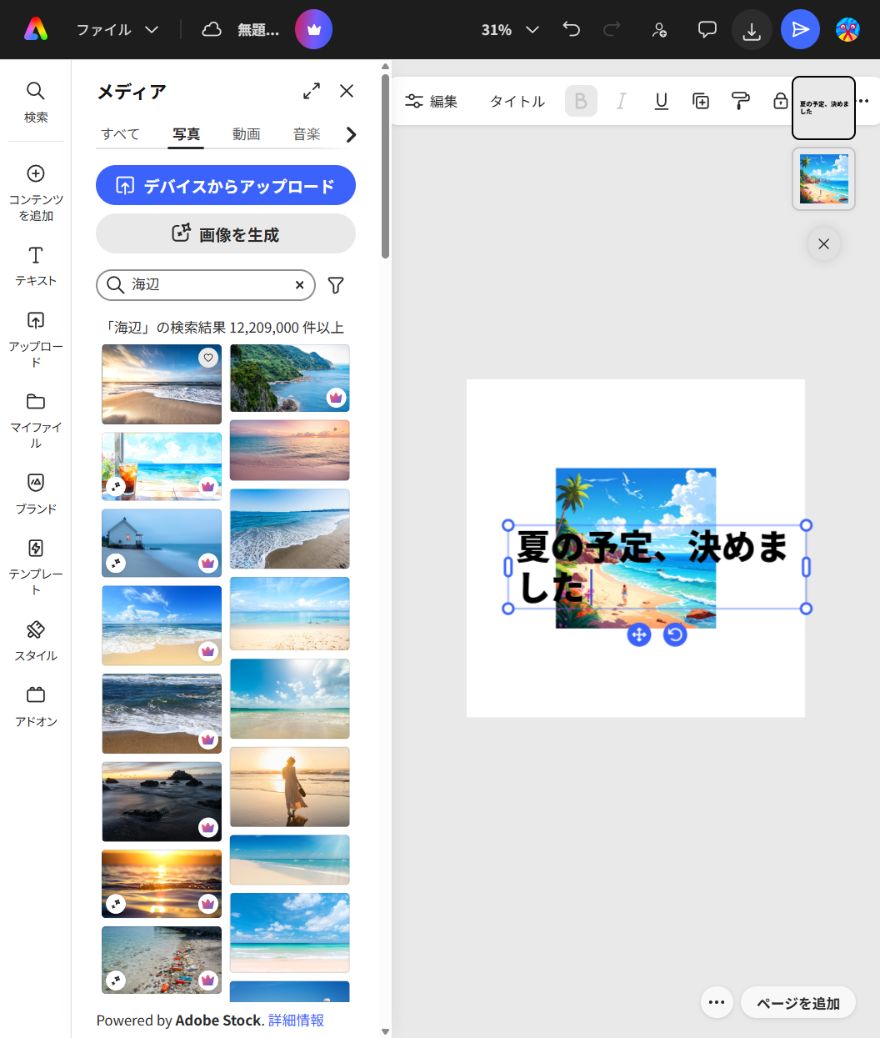Viewport: 880px width, 1038px height.
Task: Open the invite collaborators icon
Action: point(660,29)
